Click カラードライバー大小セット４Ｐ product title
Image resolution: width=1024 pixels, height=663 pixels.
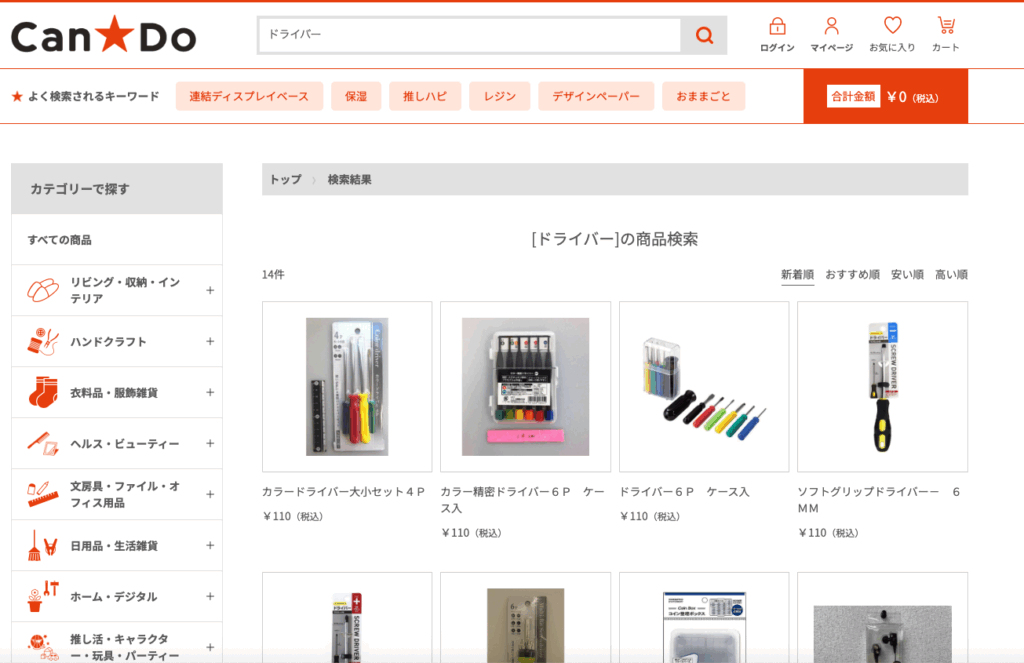[x=344, y=492]
